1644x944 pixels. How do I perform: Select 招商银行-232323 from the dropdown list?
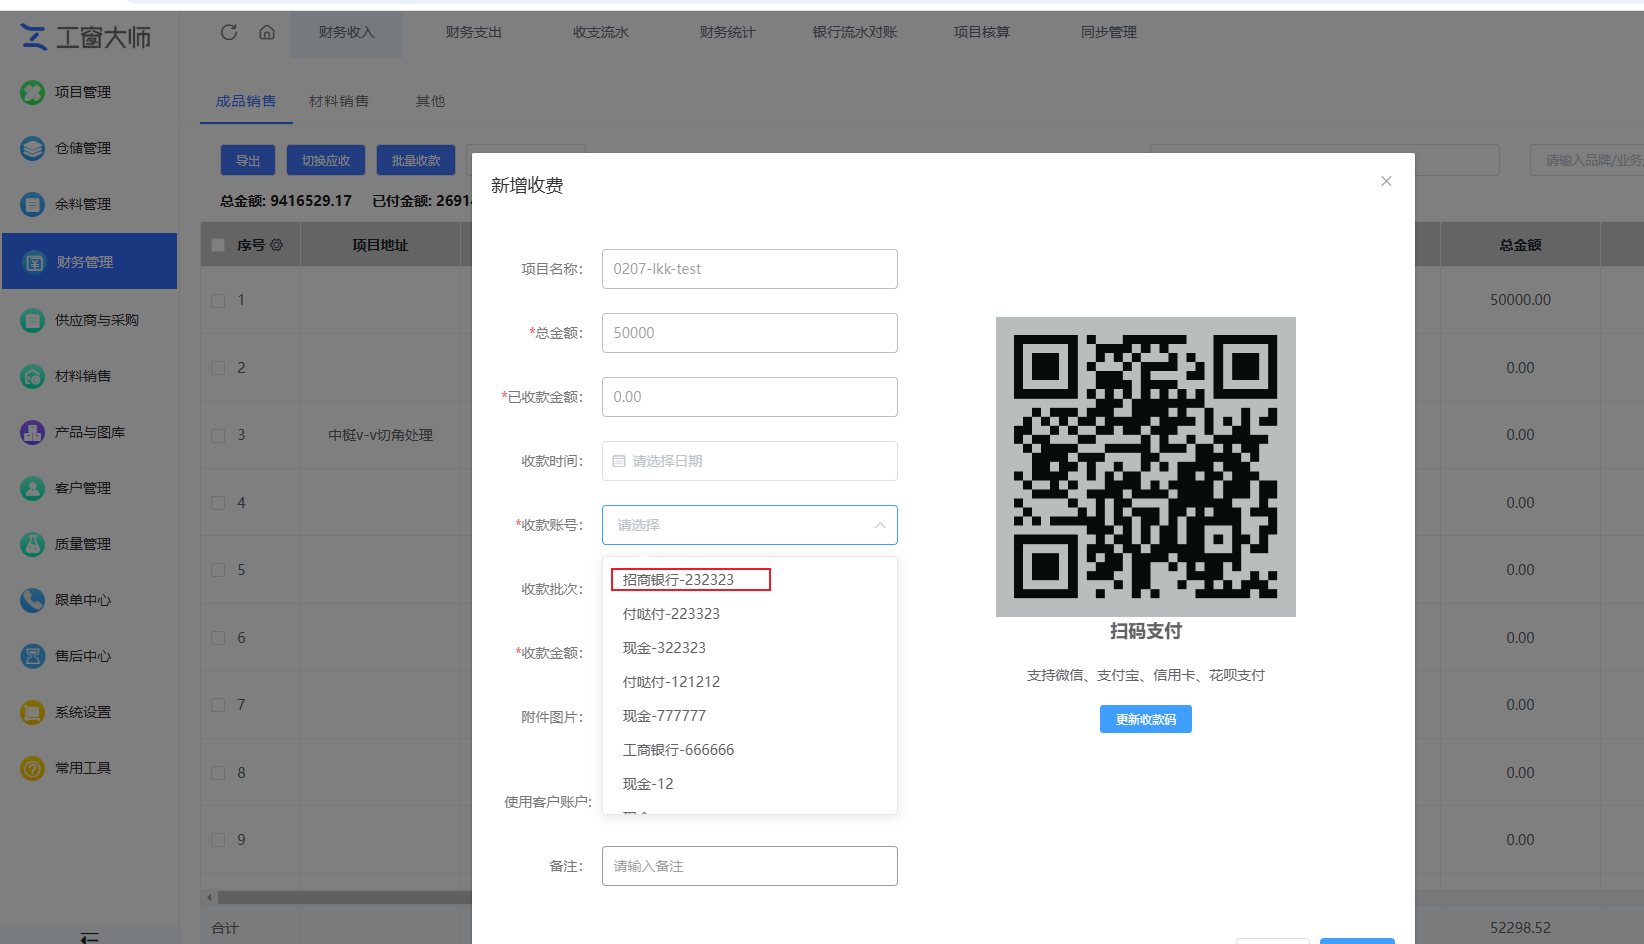[678, 580]
